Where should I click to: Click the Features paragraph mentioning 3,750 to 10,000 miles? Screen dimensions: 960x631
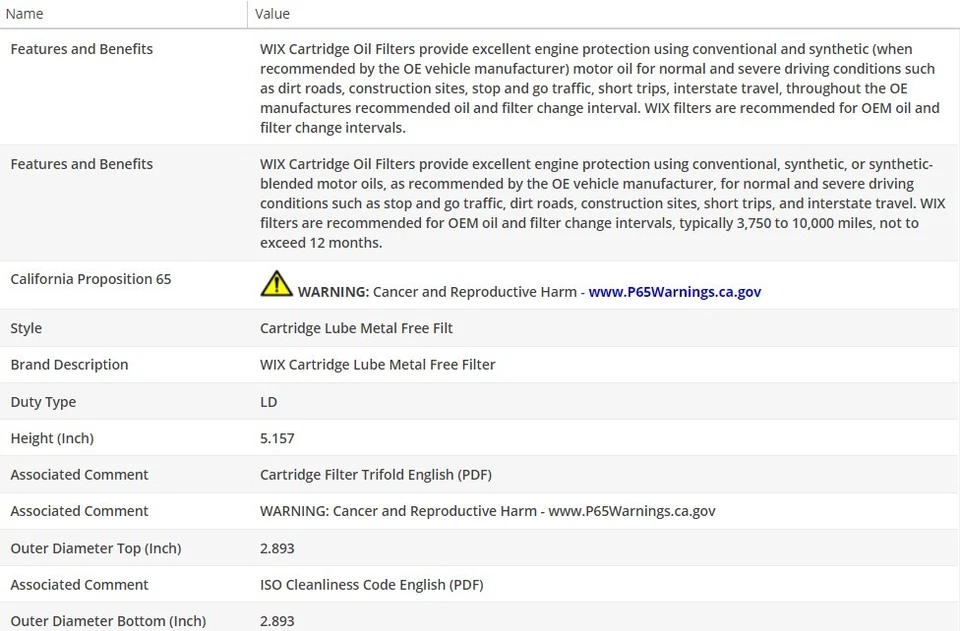pyautogui.click(x=602, y=203)
